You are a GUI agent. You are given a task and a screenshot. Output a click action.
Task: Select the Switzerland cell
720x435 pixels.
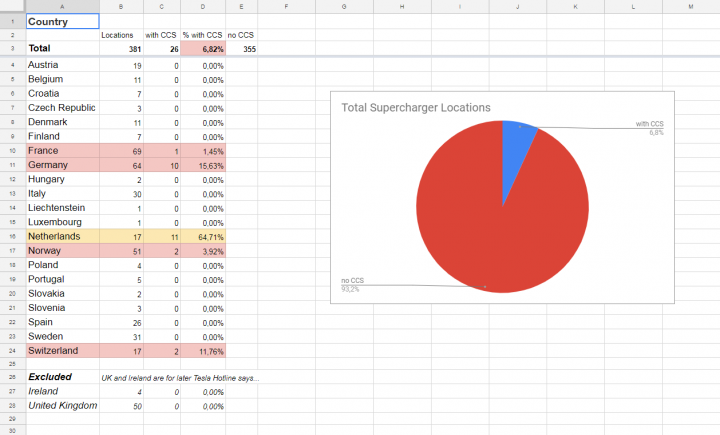click(62, 350)
